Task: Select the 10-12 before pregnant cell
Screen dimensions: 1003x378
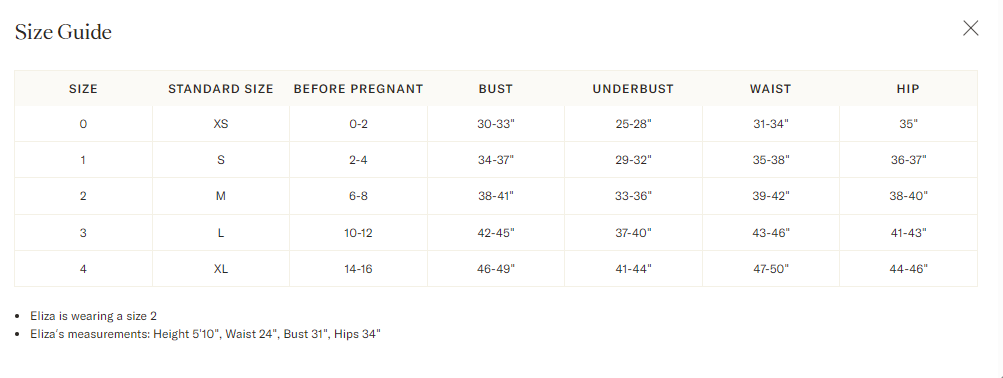Action: [x=358, y=233]
